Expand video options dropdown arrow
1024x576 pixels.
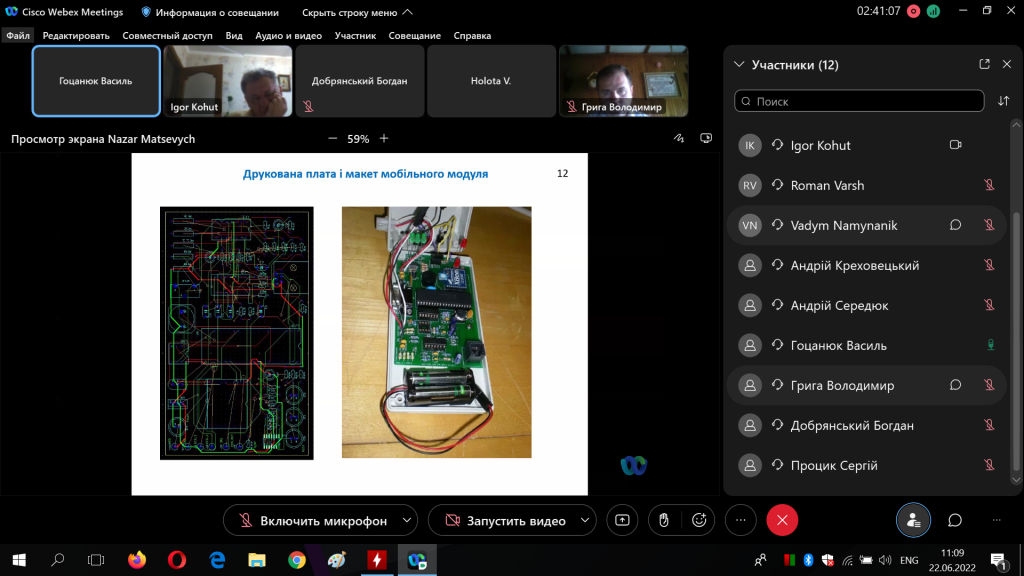584,520
